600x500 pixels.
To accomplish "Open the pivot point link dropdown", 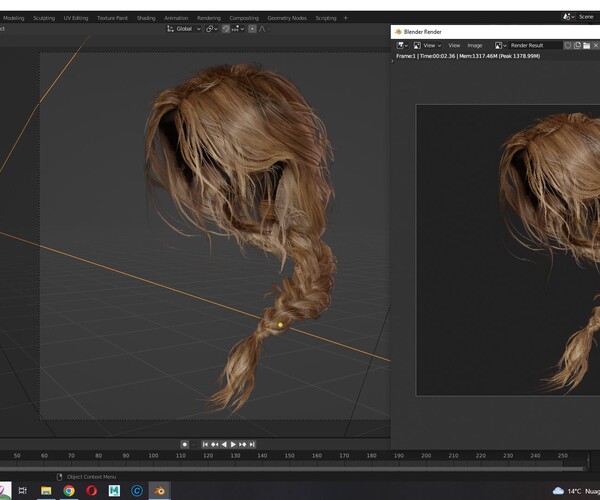I will (x=212, y=29).
